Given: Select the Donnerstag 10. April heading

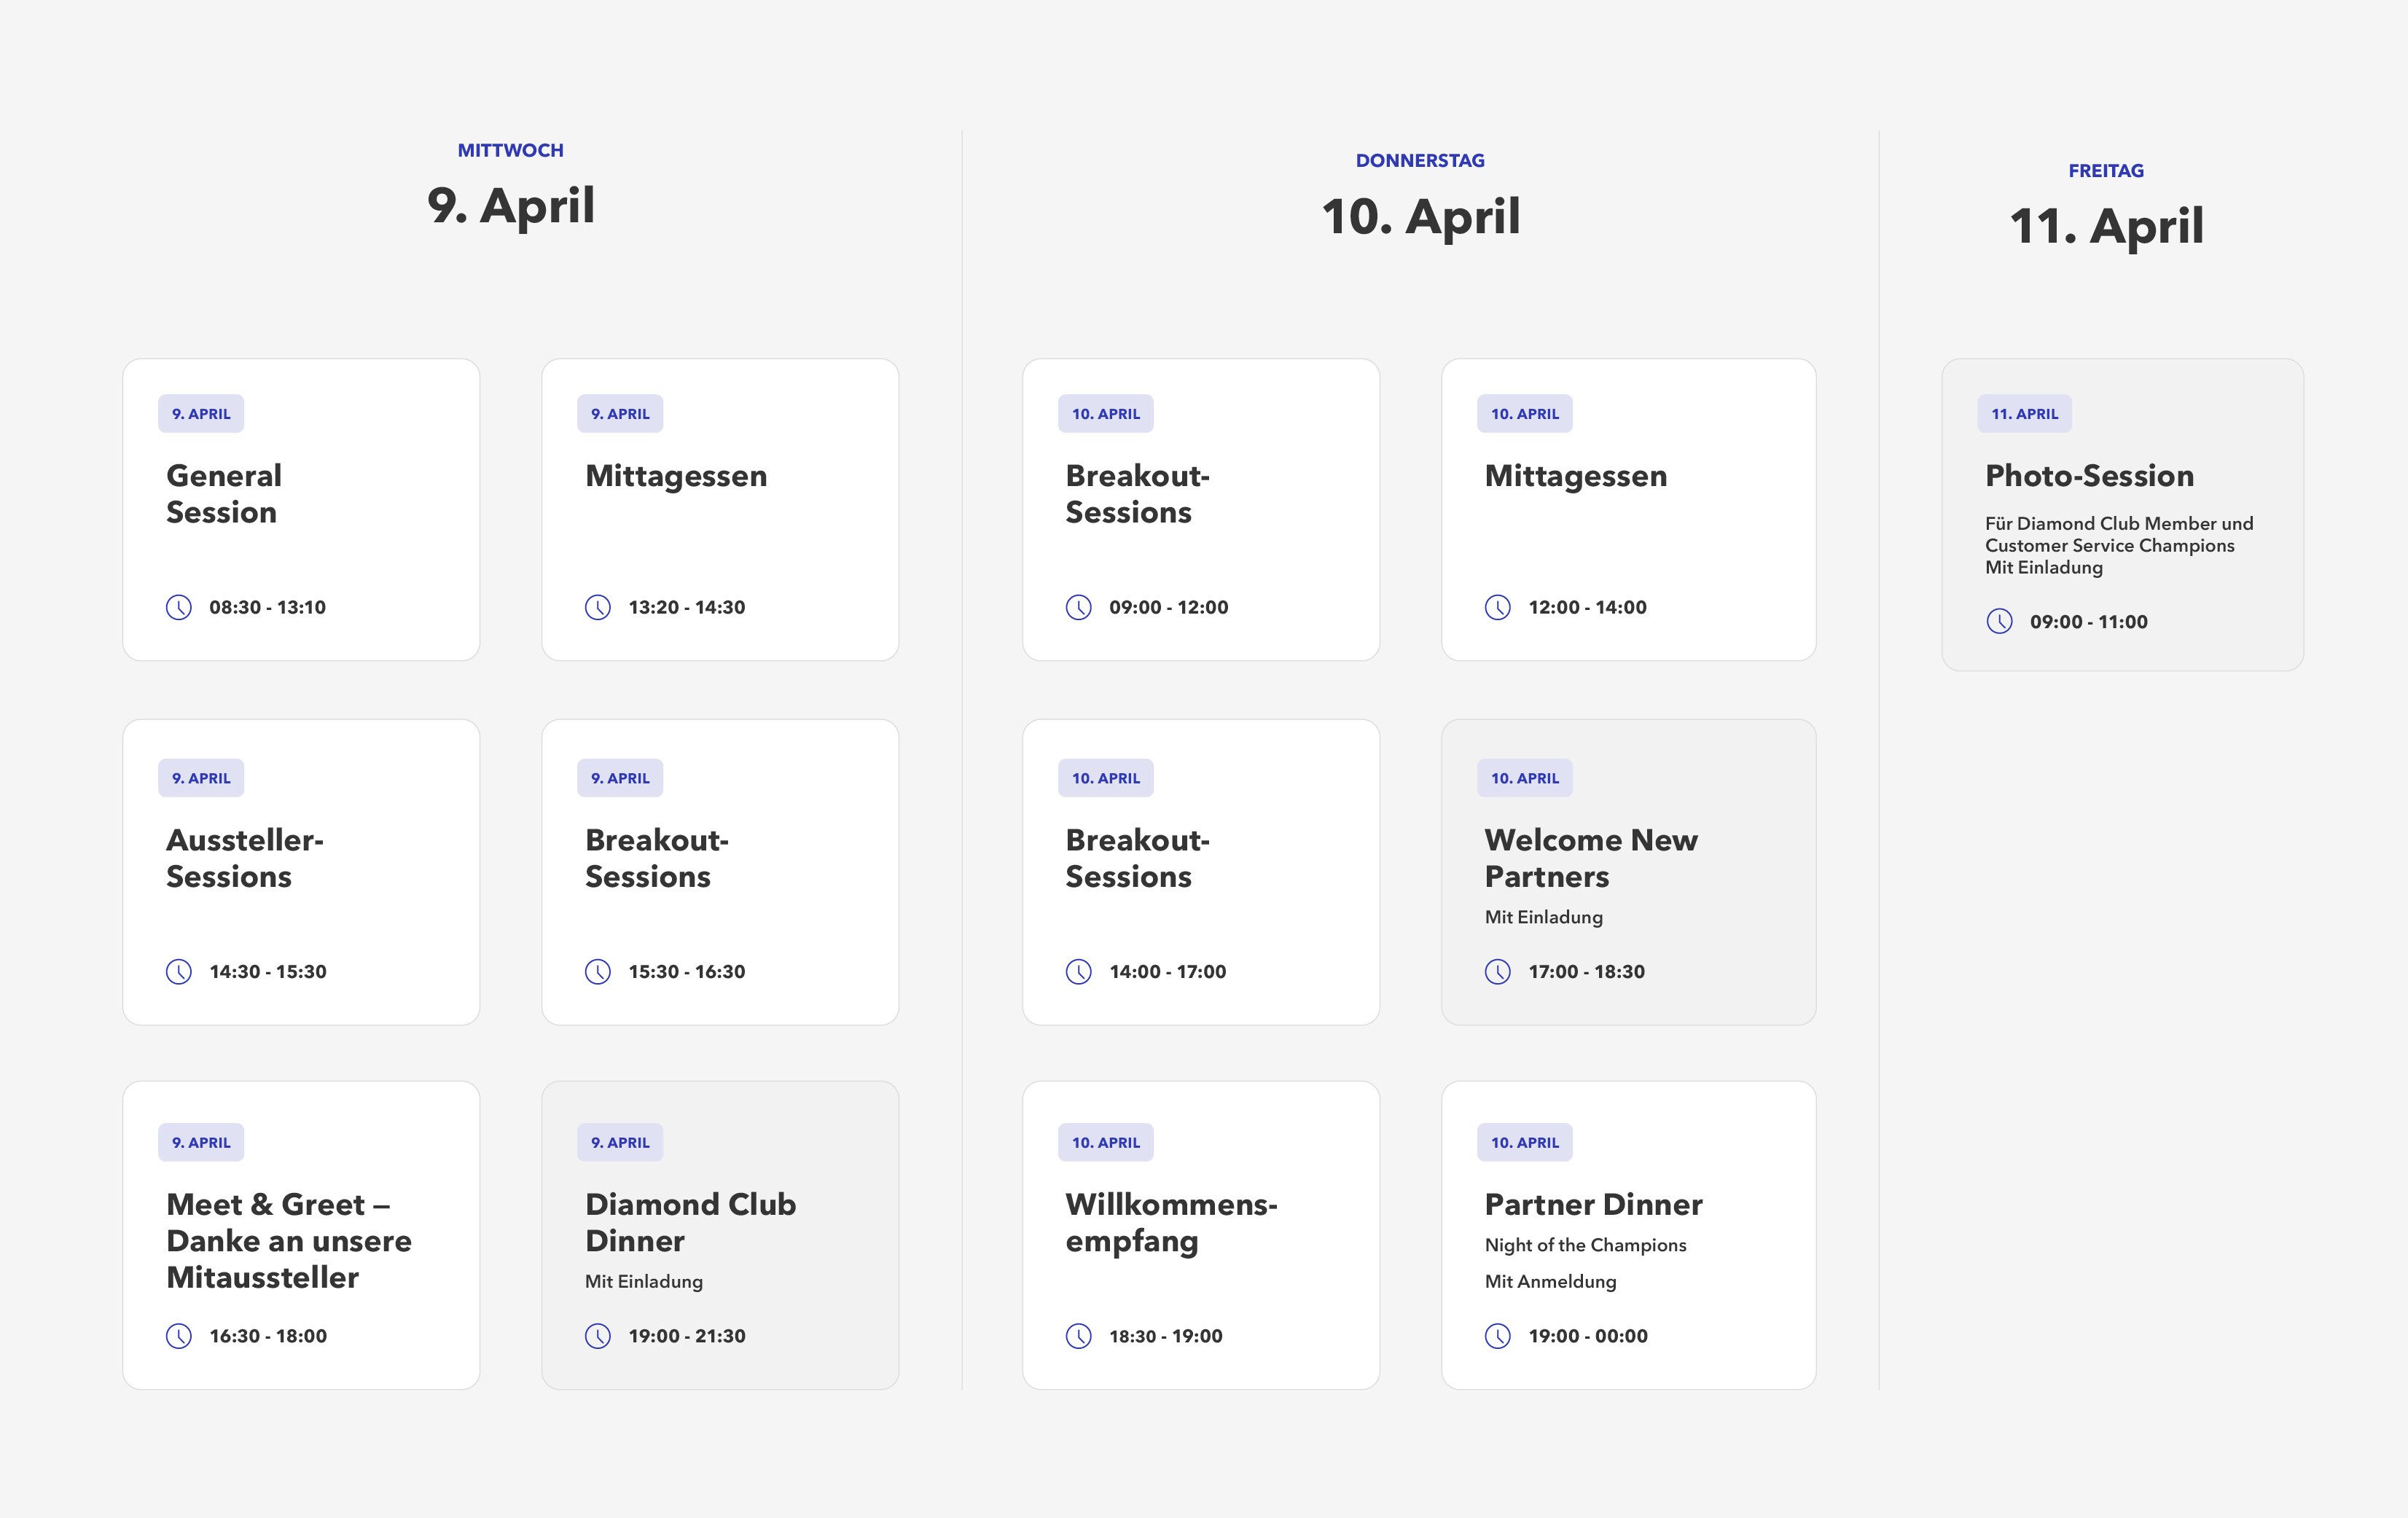Looking at the screenshot, I should 1421,215.
